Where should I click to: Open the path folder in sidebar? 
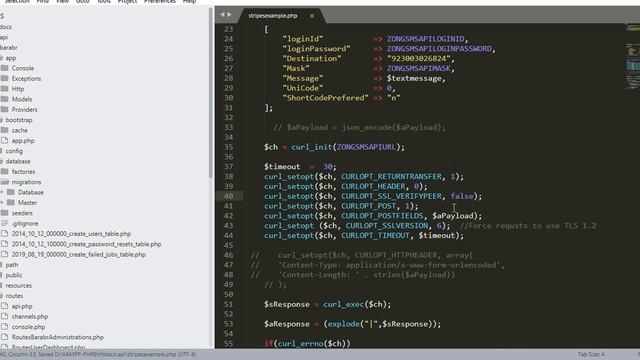point(12,264)
